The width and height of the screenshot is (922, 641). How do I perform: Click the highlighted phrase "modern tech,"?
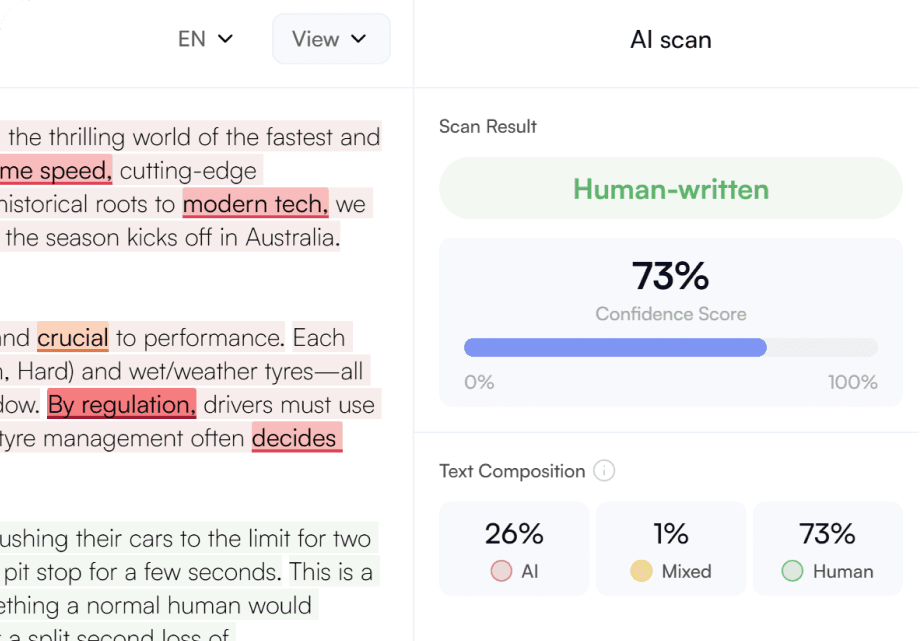coord(255,205)
